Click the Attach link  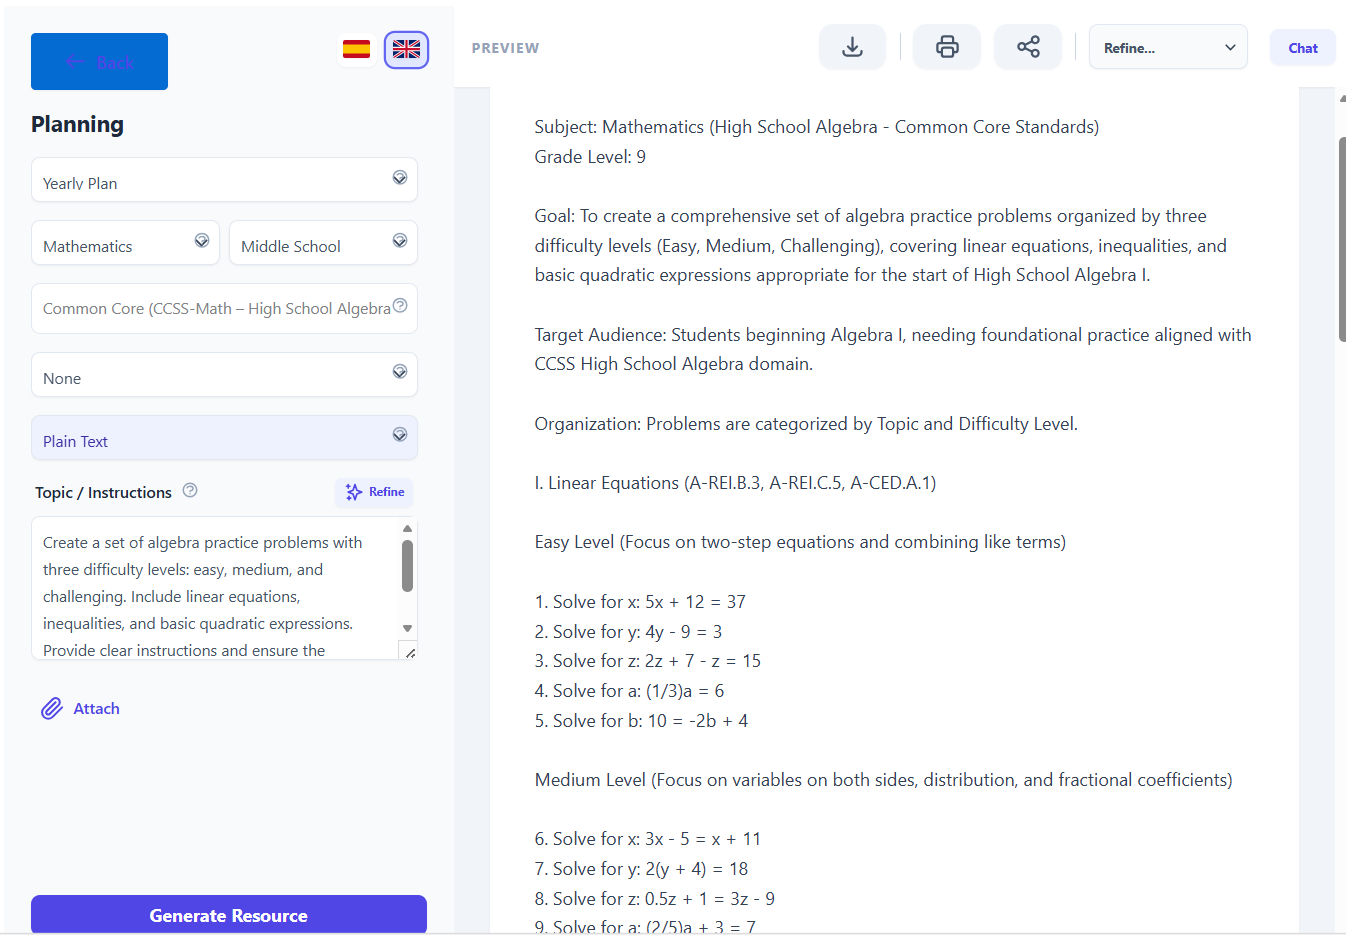[x=96, y=709]
